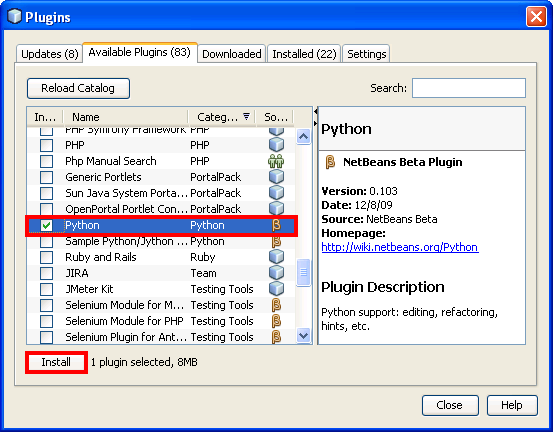The height and width of the screenshot is (432, 553).
Task: Click the Name column header
Action: (x=125, y=117)
